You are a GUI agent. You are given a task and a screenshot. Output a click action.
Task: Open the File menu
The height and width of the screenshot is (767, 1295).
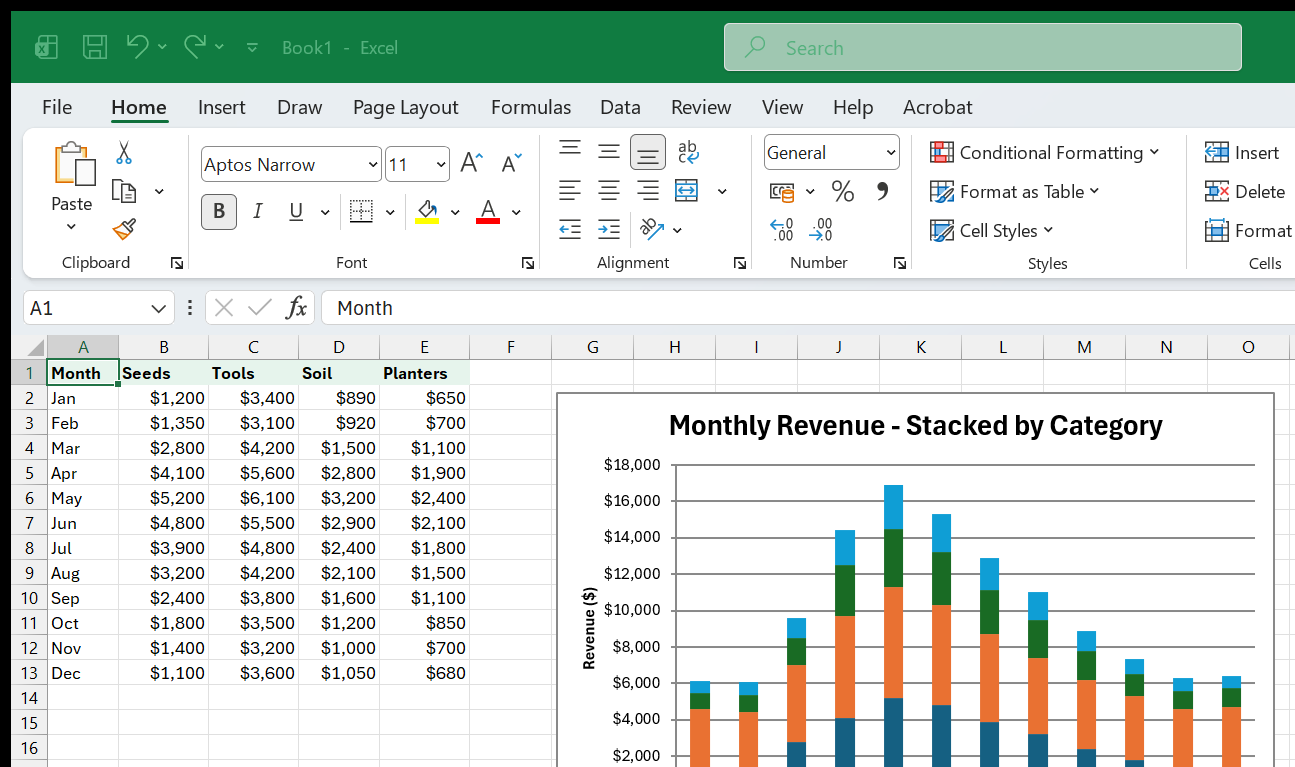57,107
